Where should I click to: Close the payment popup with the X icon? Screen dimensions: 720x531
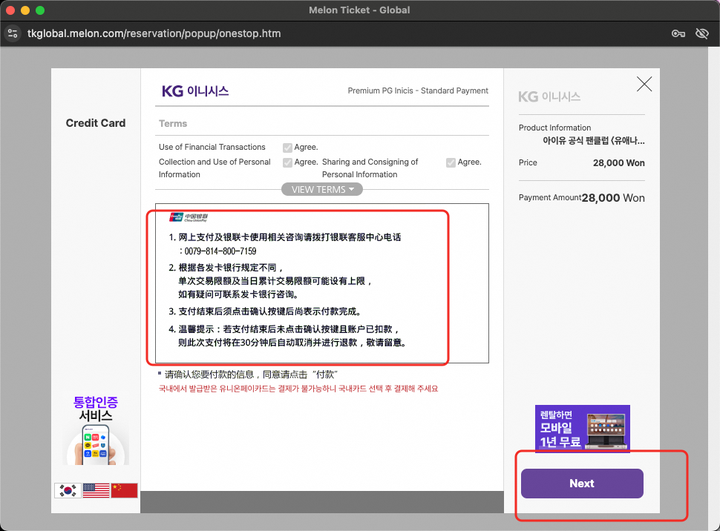(x=644, y=84)
